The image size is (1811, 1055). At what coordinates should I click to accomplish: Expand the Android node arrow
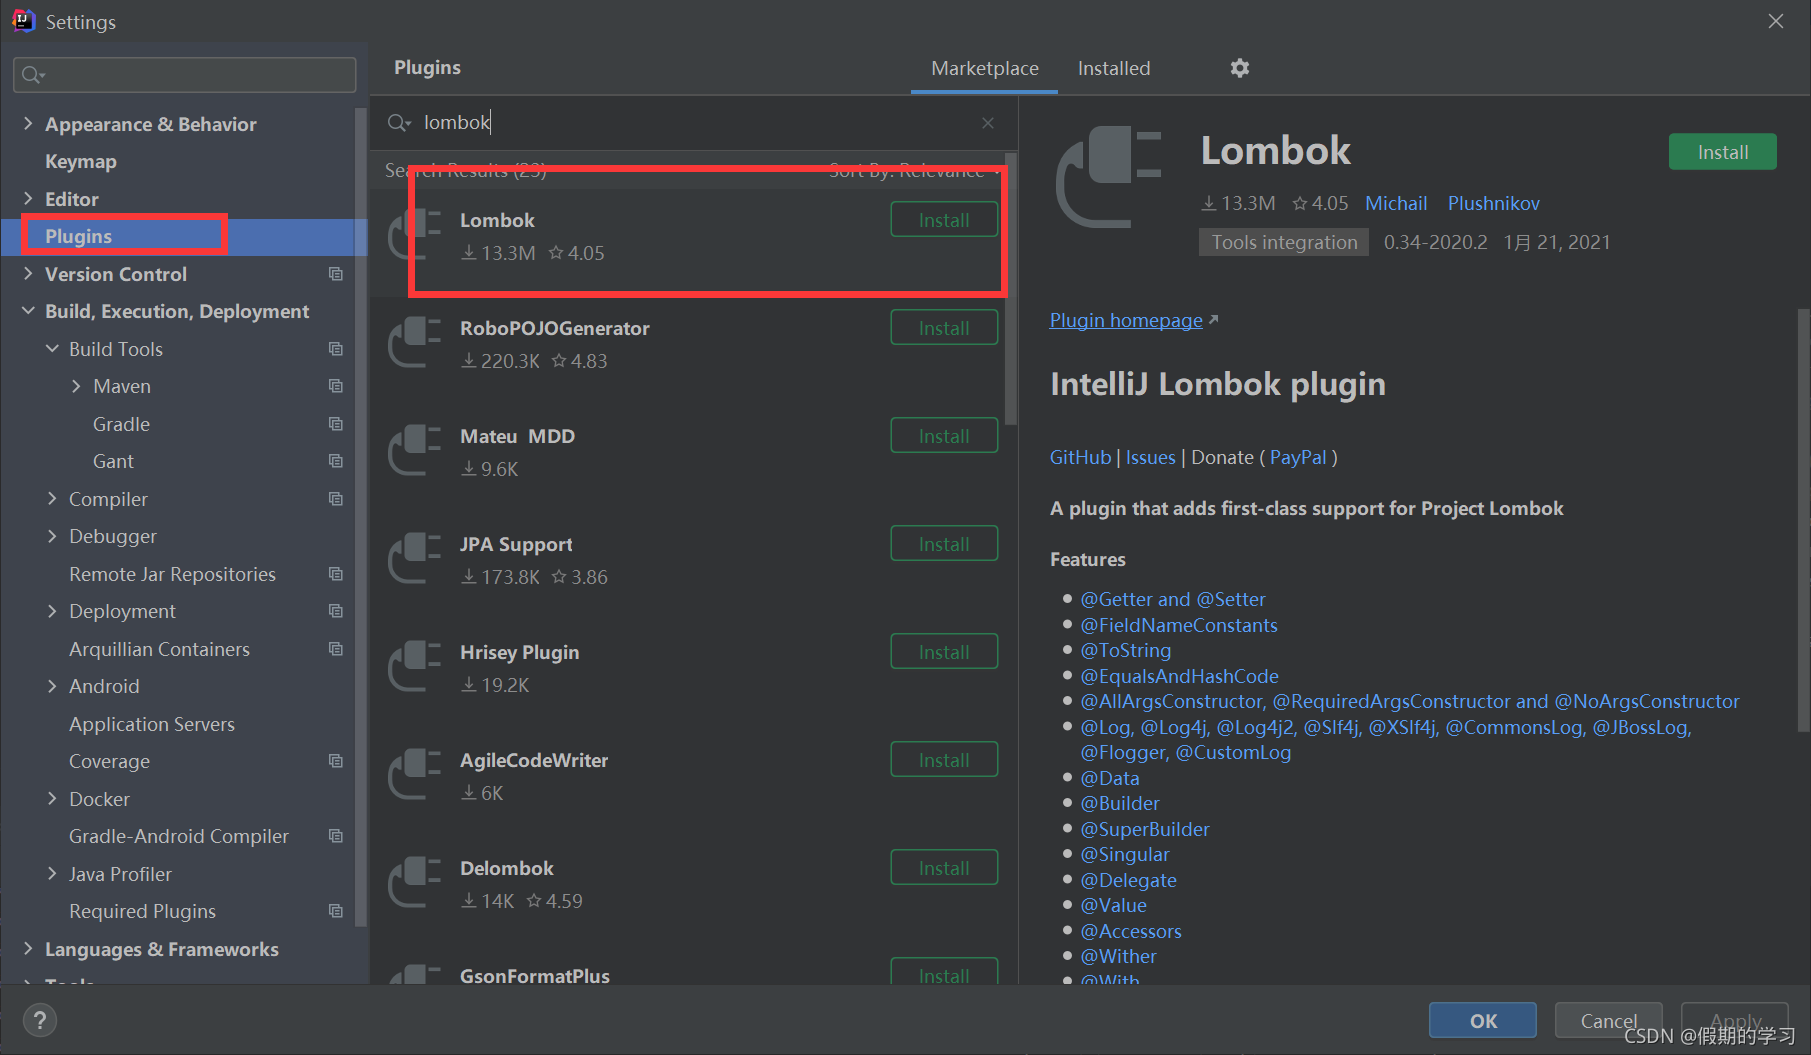[x=52, y=686]
